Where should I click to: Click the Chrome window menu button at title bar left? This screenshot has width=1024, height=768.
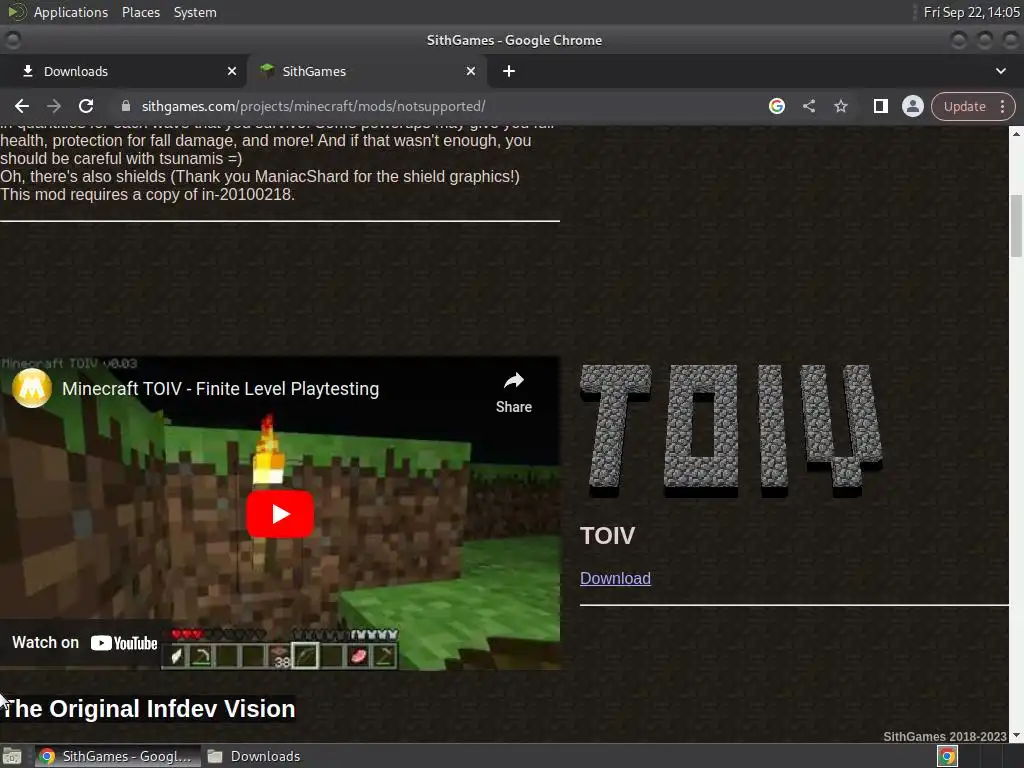[13, 40]
